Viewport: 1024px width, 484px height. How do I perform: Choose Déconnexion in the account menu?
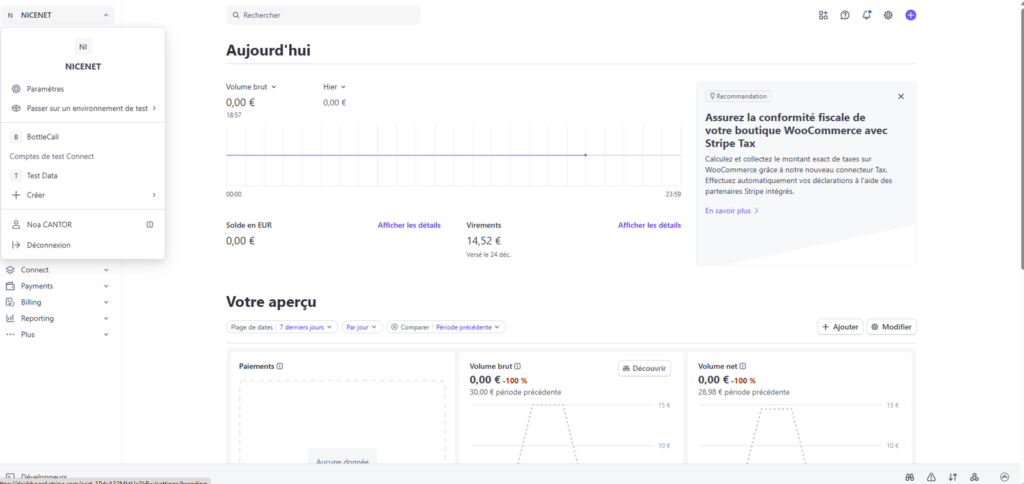tap(48, 244)
